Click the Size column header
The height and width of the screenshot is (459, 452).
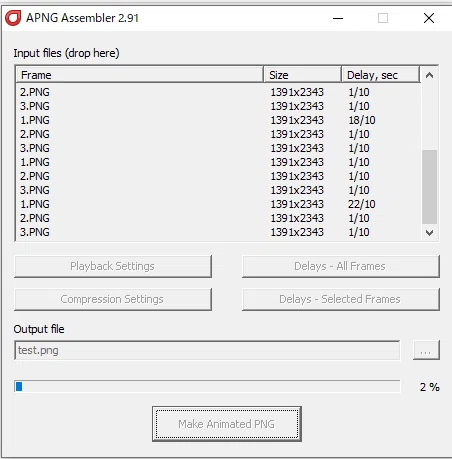(302, 75)
